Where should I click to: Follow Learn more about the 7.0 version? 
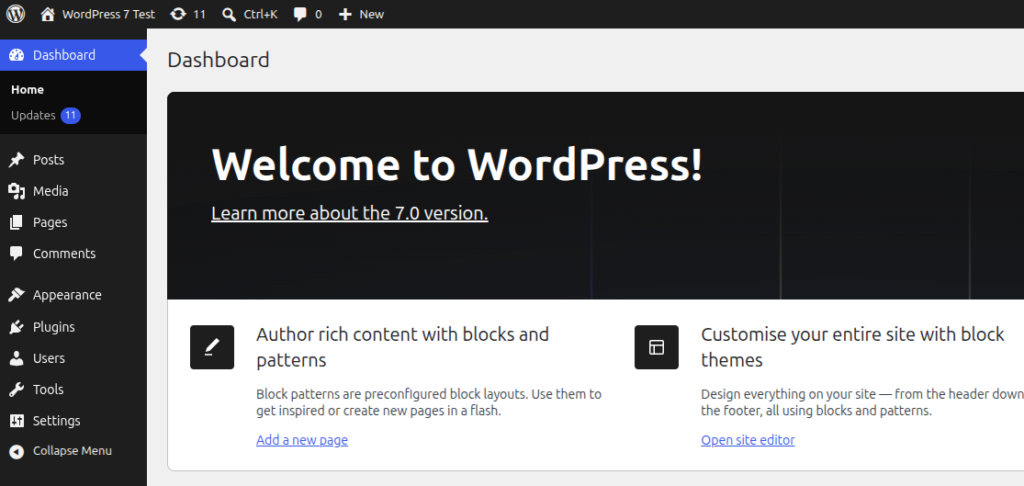tap(349, 214)
